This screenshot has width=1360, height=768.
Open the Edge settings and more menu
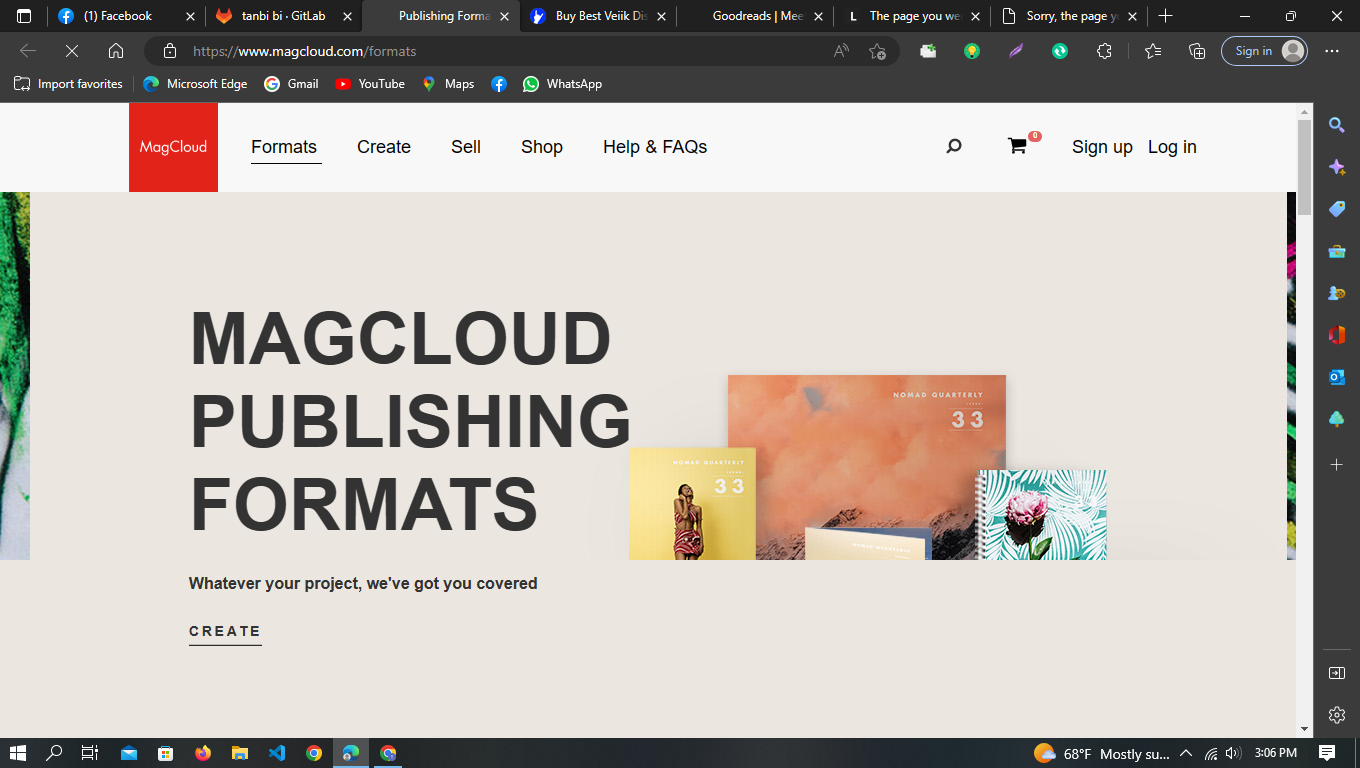coord(1332,51)
